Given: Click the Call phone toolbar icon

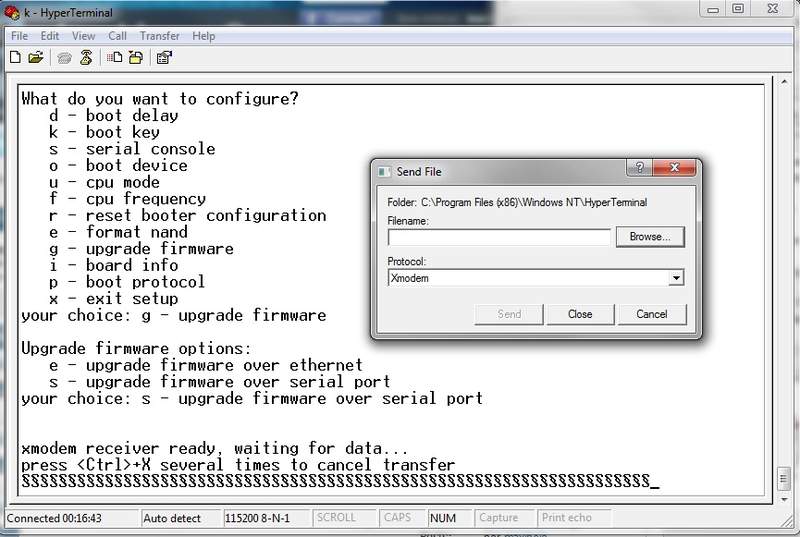Looking at the screenshot, I should coord(64,58).
